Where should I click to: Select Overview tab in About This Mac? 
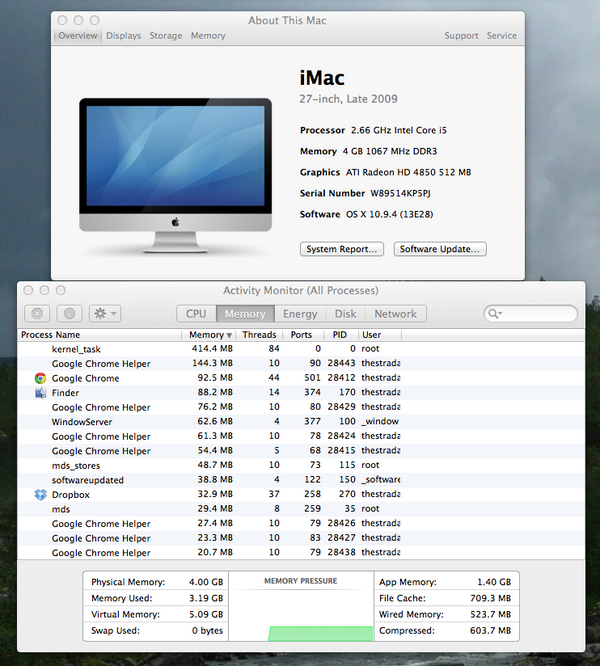(x=78, y=36)
